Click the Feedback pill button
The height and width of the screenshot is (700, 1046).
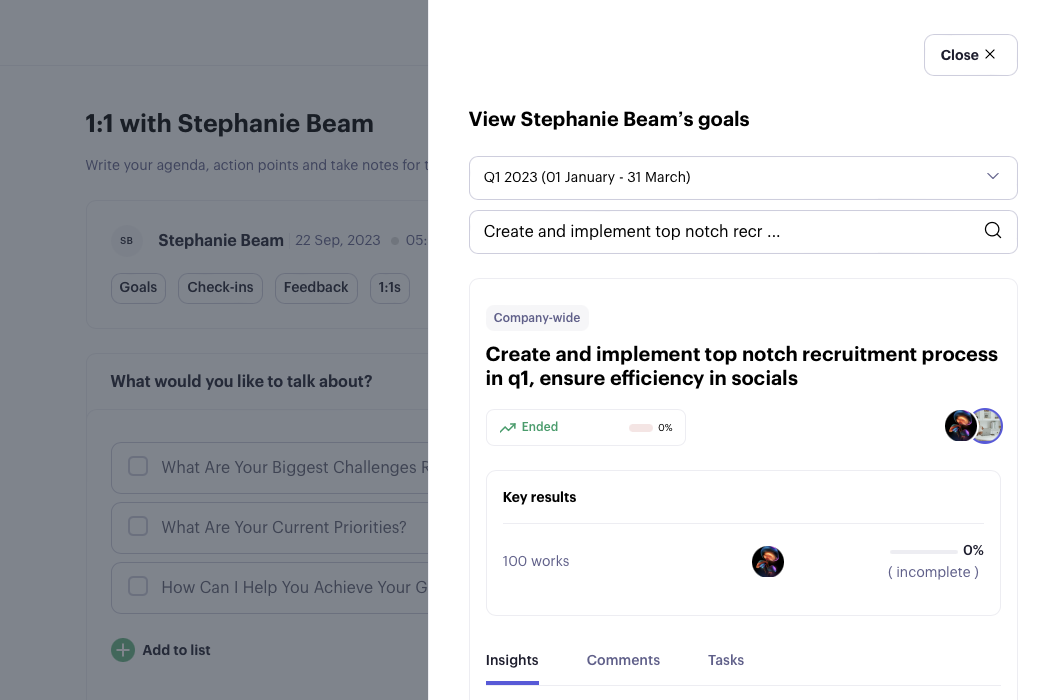tap(316, 288)
